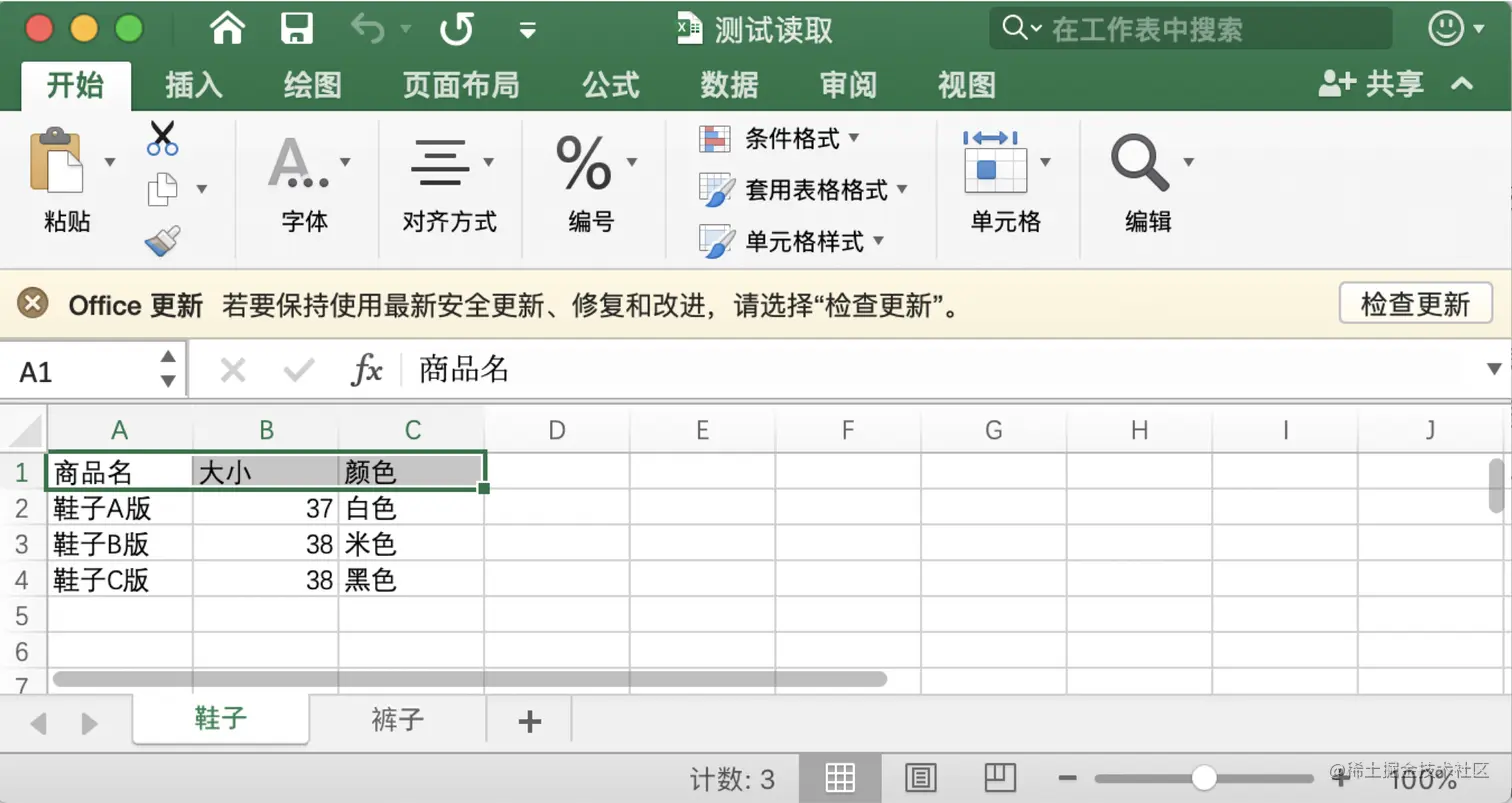Viewport: 1512px width, 803px height.
Task: Open the 字体 font group
Action: [304, 182]
